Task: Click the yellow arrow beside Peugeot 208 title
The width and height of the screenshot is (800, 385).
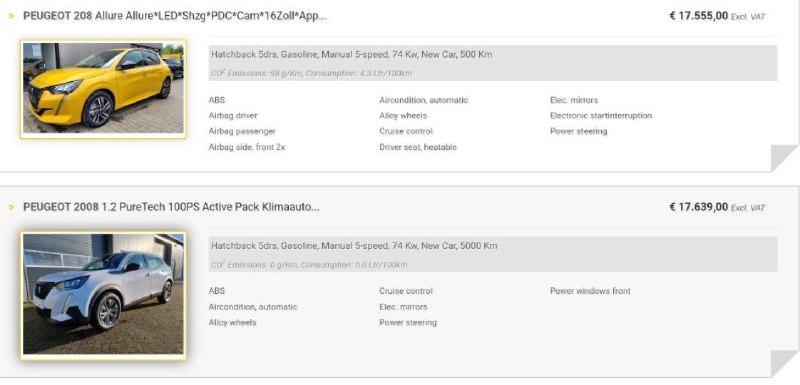Action: pos(11,16)
